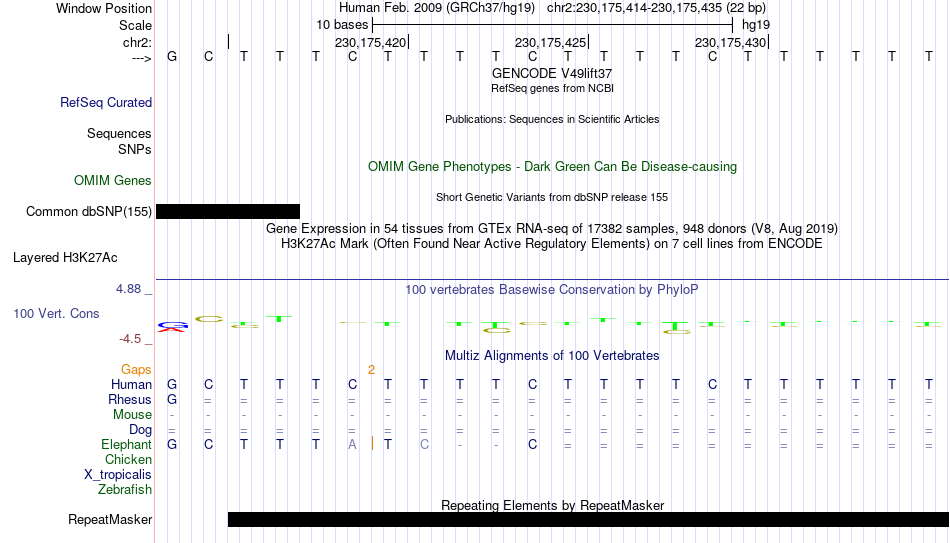
Task: Click the 4.88 upper conservation scale value
Action: [x=128, y=289]
